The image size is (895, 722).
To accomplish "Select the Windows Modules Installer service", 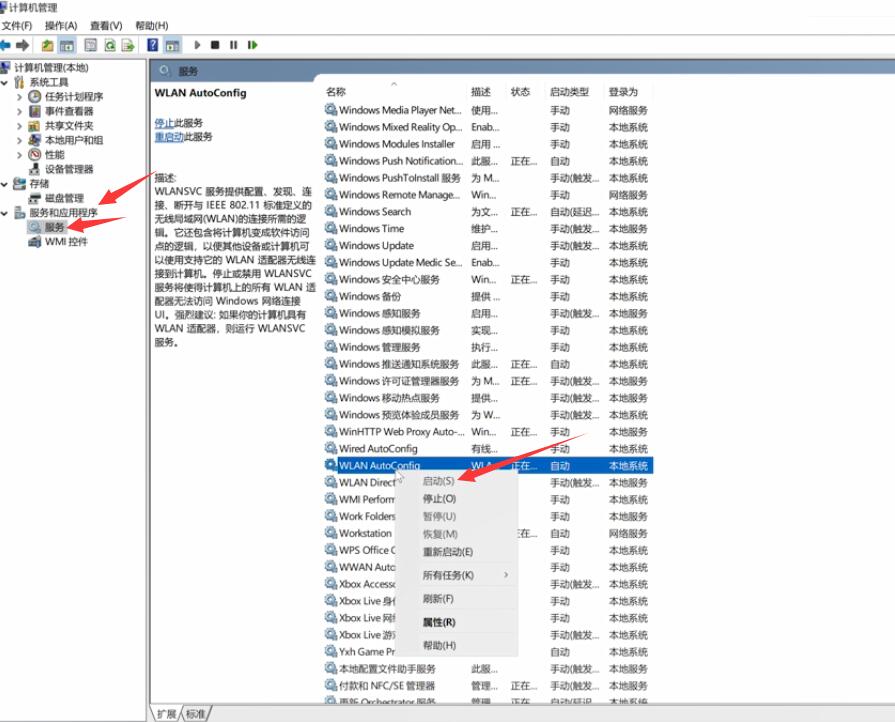I will (x=488, y=144).
